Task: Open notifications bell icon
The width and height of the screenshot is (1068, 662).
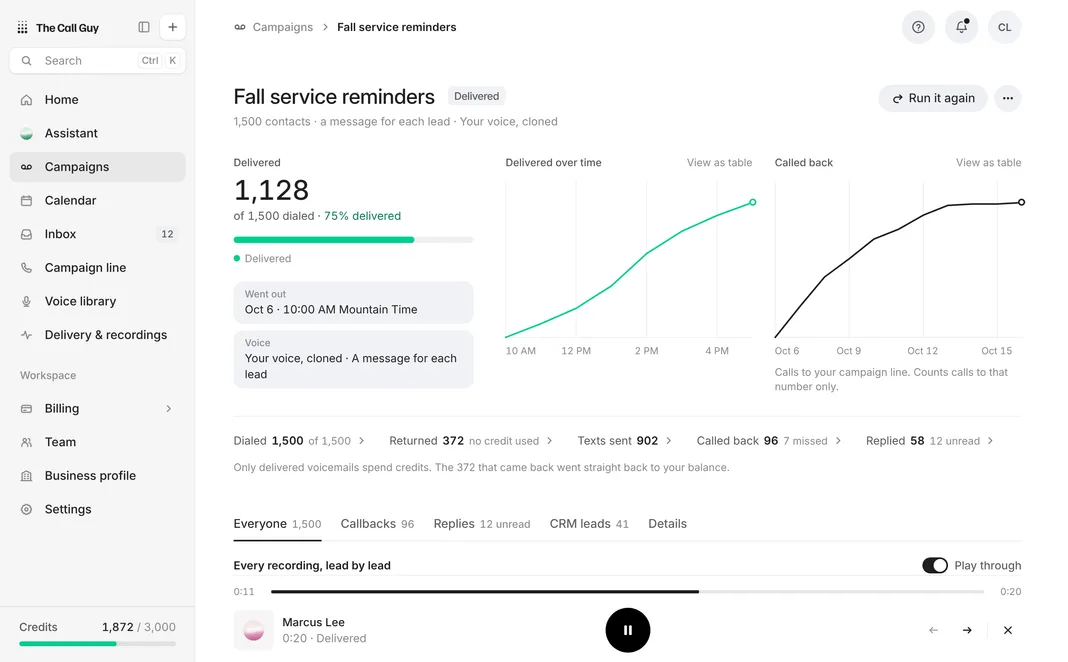Action: [961, 27]
